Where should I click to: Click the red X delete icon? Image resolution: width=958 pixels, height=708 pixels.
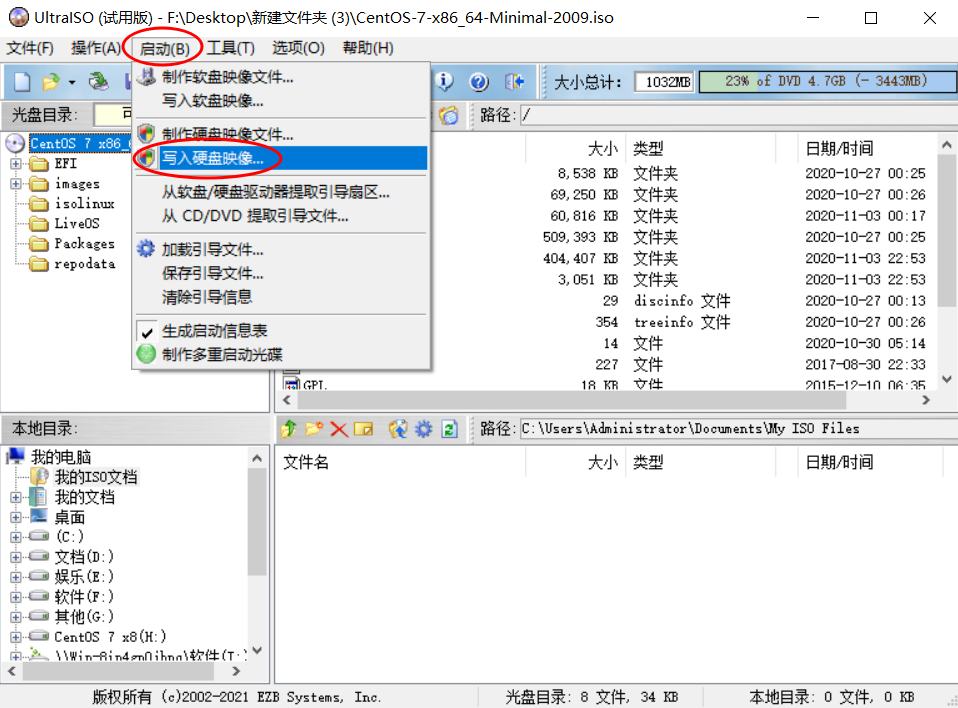tap(338, 429)
